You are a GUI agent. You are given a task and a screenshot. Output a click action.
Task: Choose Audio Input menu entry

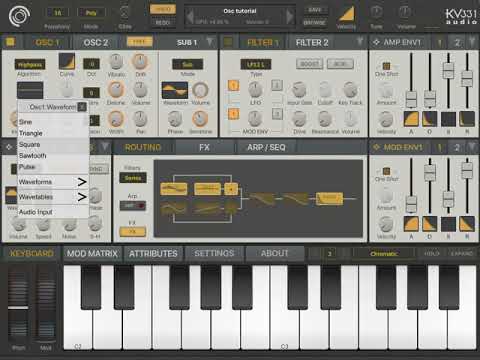[53, 212]
